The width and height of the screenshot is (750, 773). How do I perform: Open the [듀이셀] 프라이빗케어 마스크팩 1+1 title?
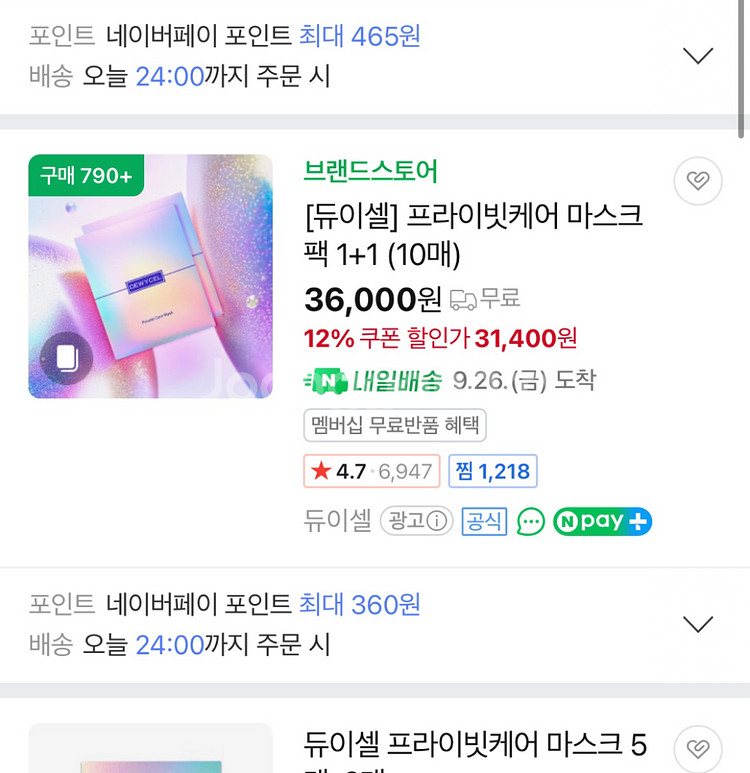(472, 235)
